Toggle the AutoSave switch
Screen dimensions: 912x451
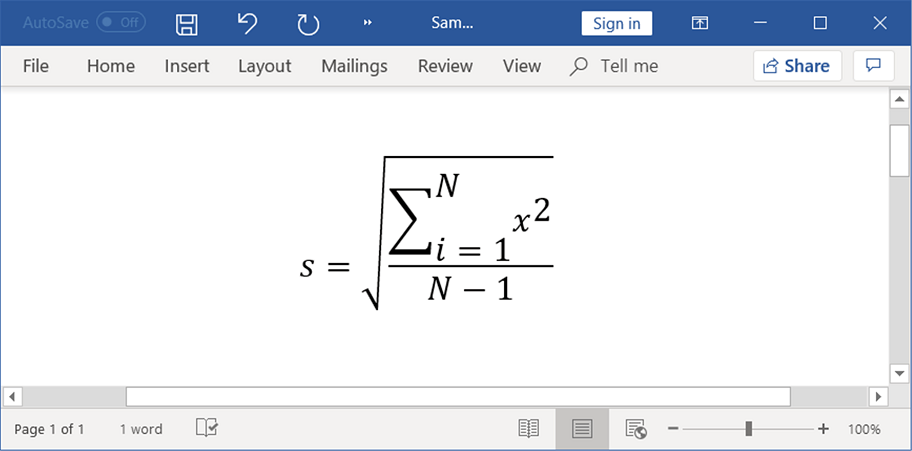pyautogui.click(x=121, y=22)
